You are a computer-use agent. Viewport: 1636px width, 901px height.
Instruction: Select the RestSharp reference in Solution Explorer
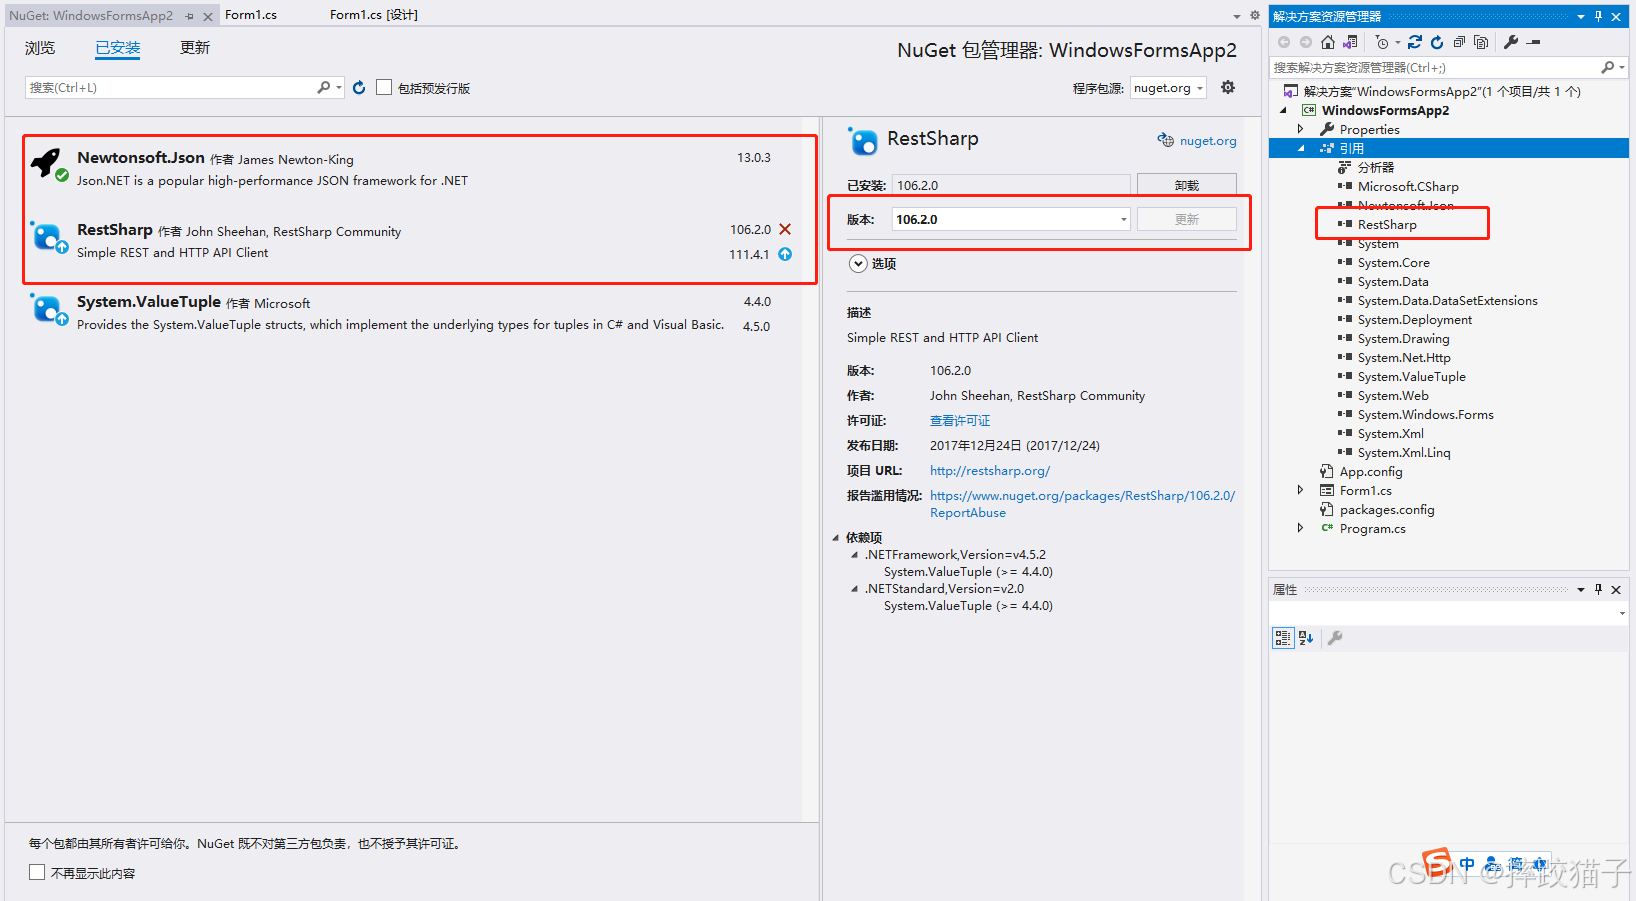(1387, 225)
